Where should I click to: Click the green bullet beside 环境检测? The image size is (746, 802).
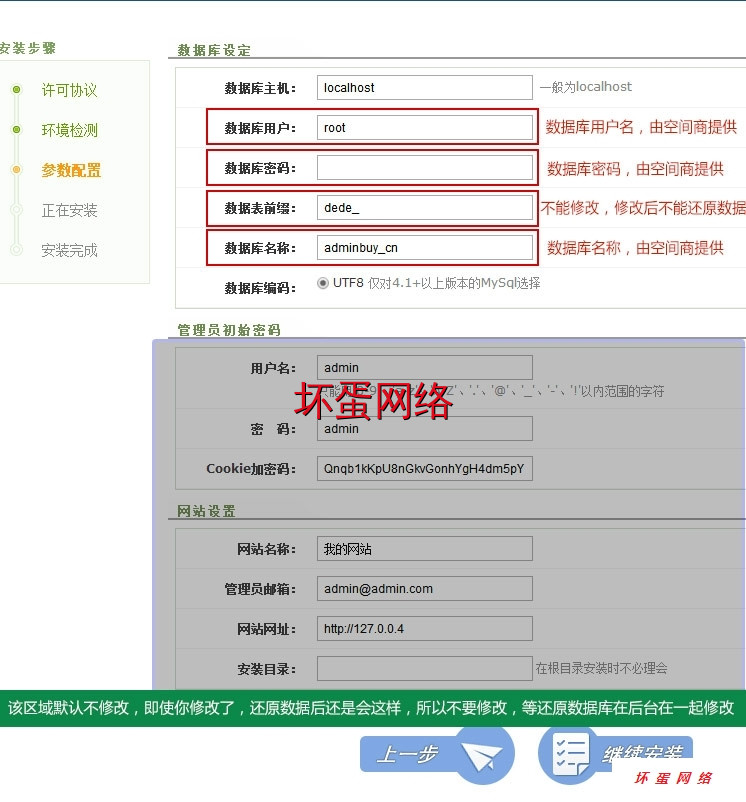tap(17, 129)
